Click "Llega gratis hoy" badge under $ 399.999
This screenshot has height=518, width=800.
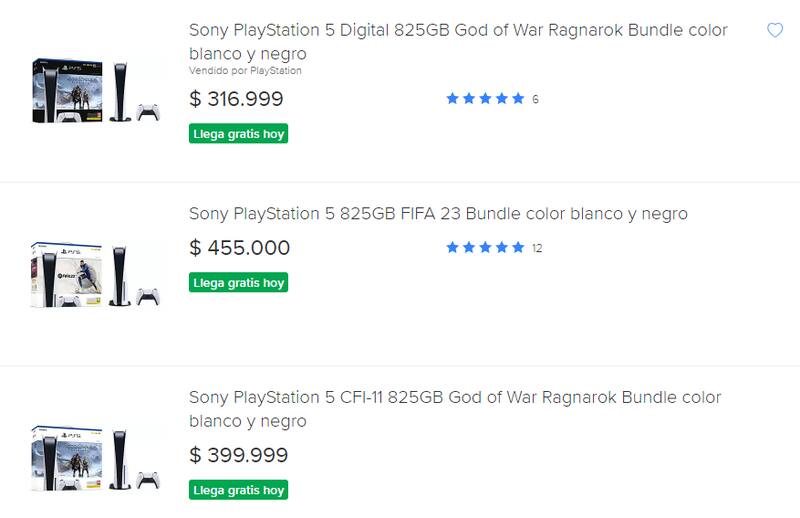pos(238,490)
